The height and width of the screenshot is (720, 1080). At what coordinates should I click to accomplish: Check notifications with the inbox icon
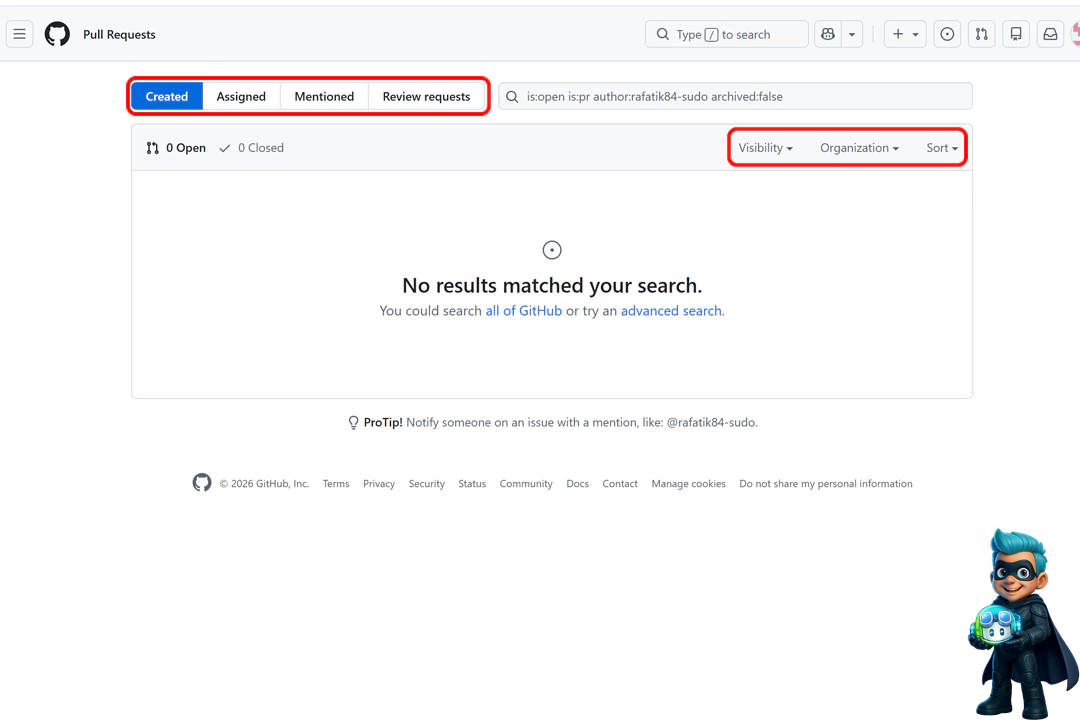tap(1049, 33)
